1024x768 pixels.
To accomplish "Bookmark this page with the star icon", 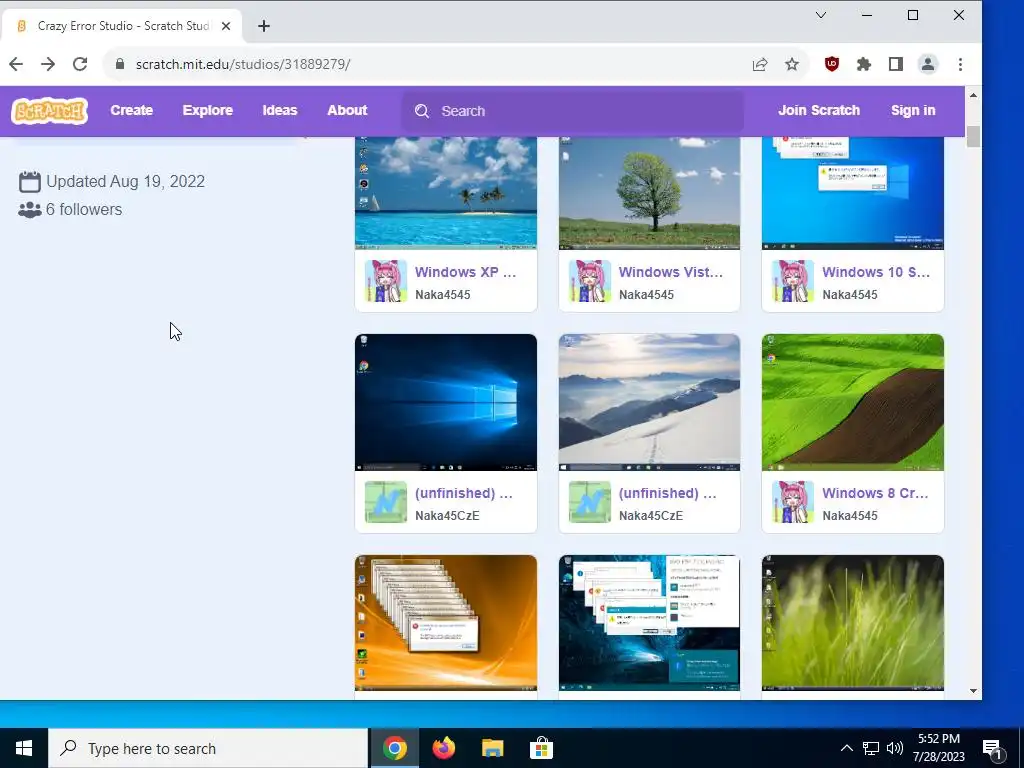I will click(x=792, y=64).
